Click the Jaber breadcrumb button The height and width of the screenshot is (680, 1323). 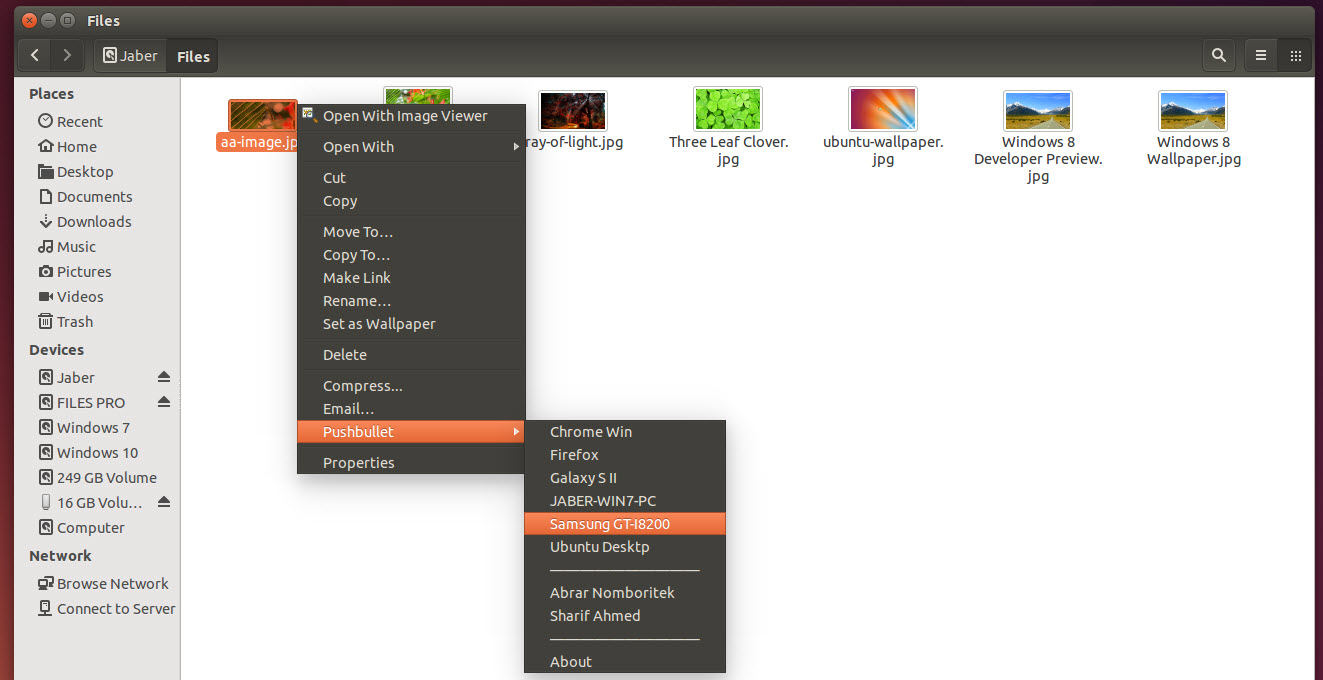[x=130, y=56]
